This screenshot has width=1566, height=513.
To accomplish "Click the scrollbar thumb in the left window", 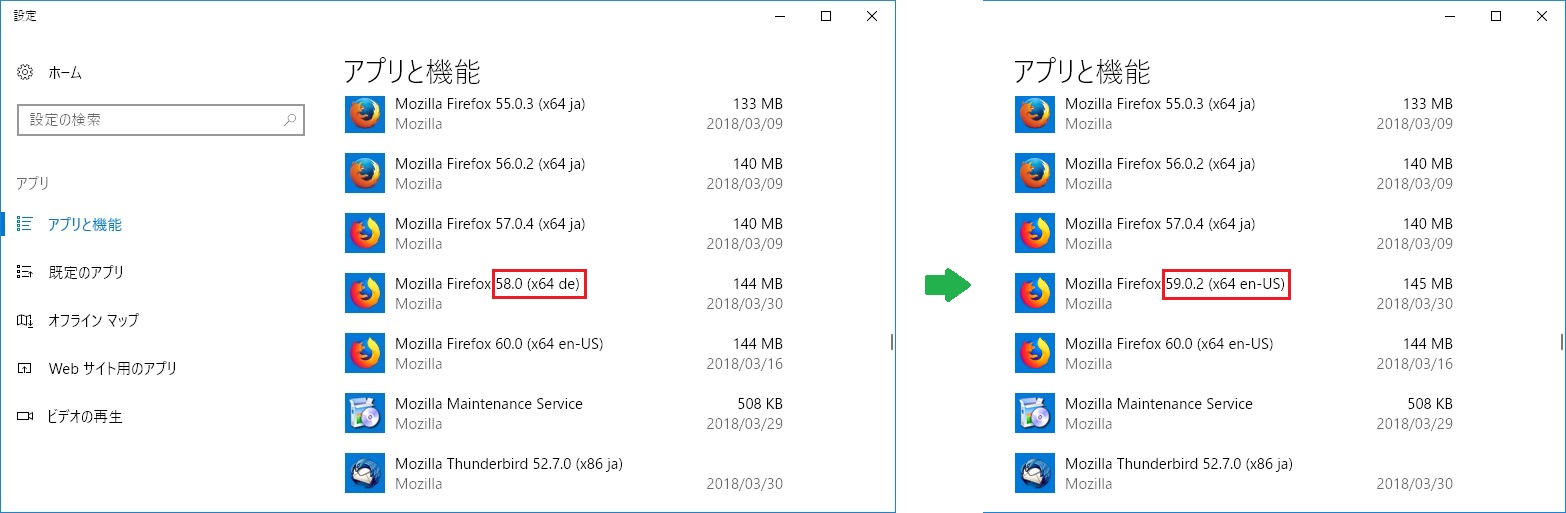I will 891,342.
